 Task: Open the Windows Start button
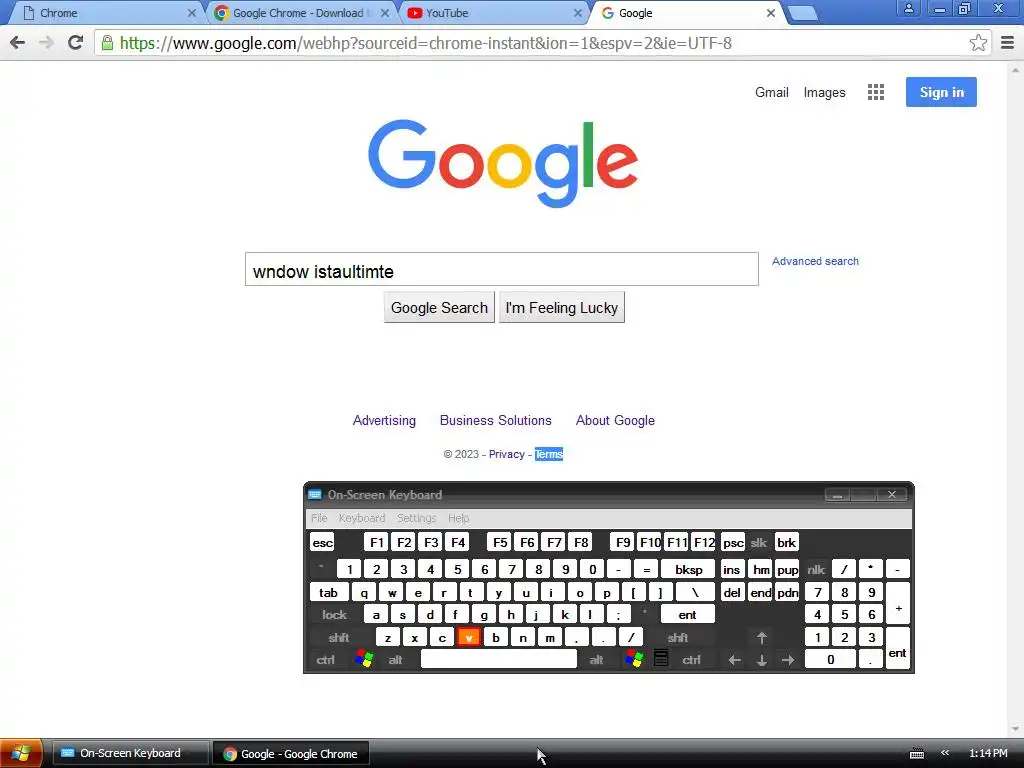[x=21, y=753]
